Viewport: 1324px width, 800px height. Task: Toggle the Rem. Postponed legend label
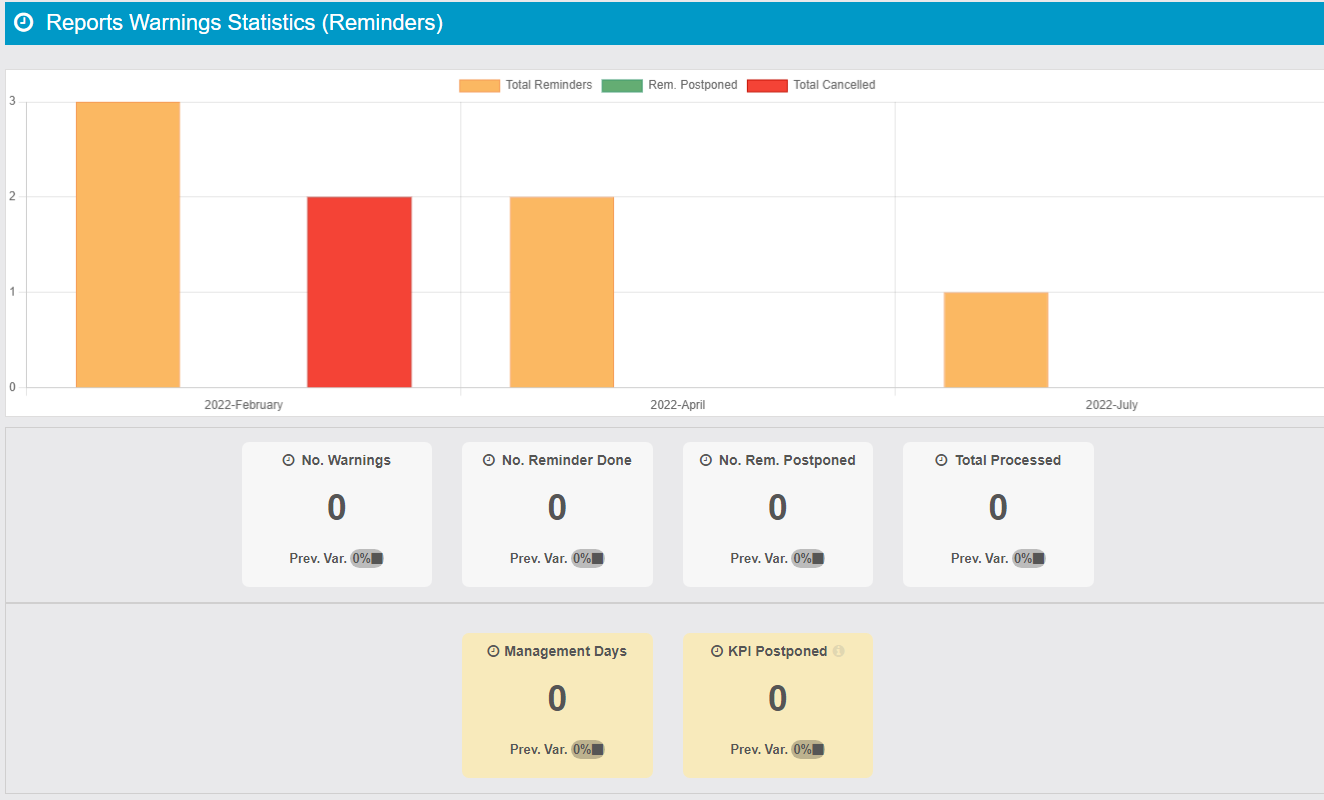click(692, 86)
